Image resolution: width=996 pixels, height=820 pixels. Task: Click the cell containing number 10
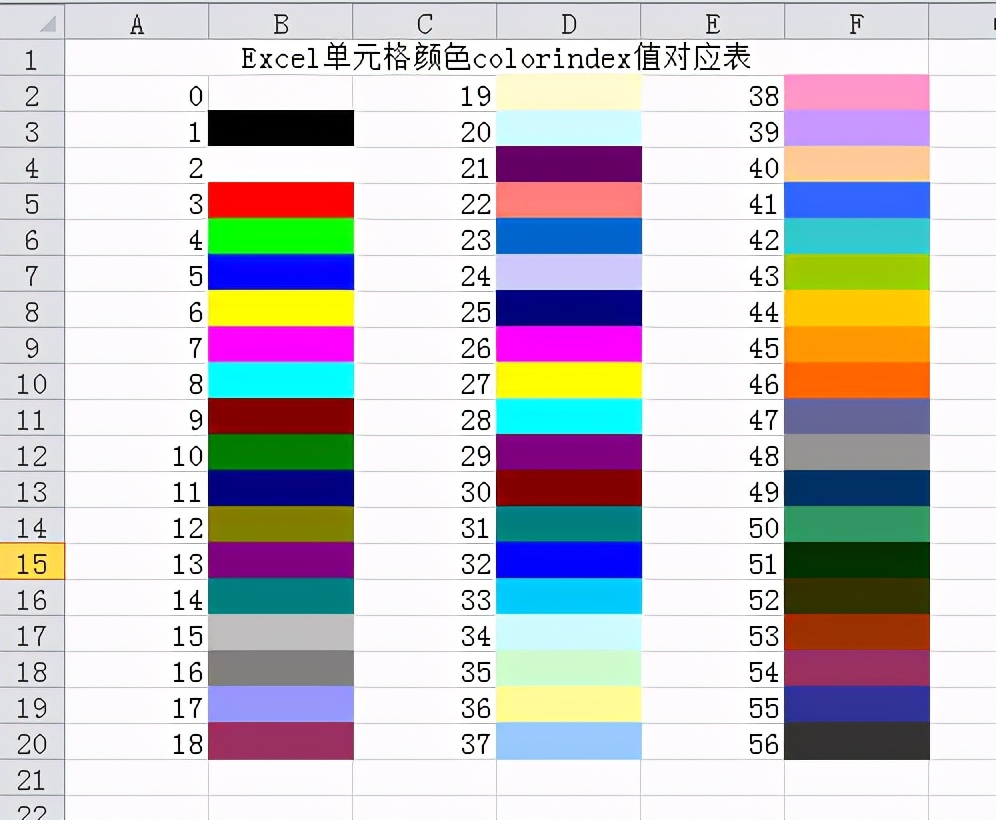coord(137,454)
